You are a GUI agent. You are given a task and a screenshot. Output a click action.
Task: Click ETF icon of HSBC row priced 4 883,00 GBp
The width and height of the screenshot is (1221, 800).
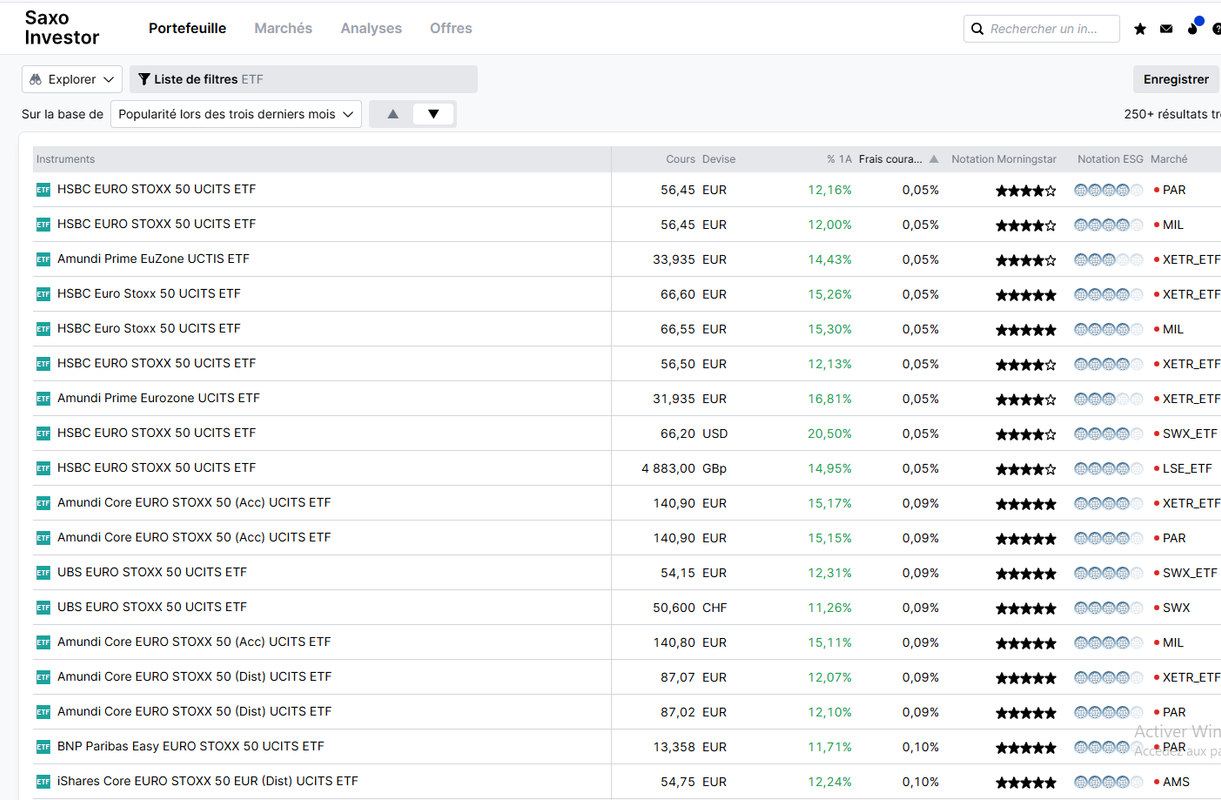tap(43, 468)
